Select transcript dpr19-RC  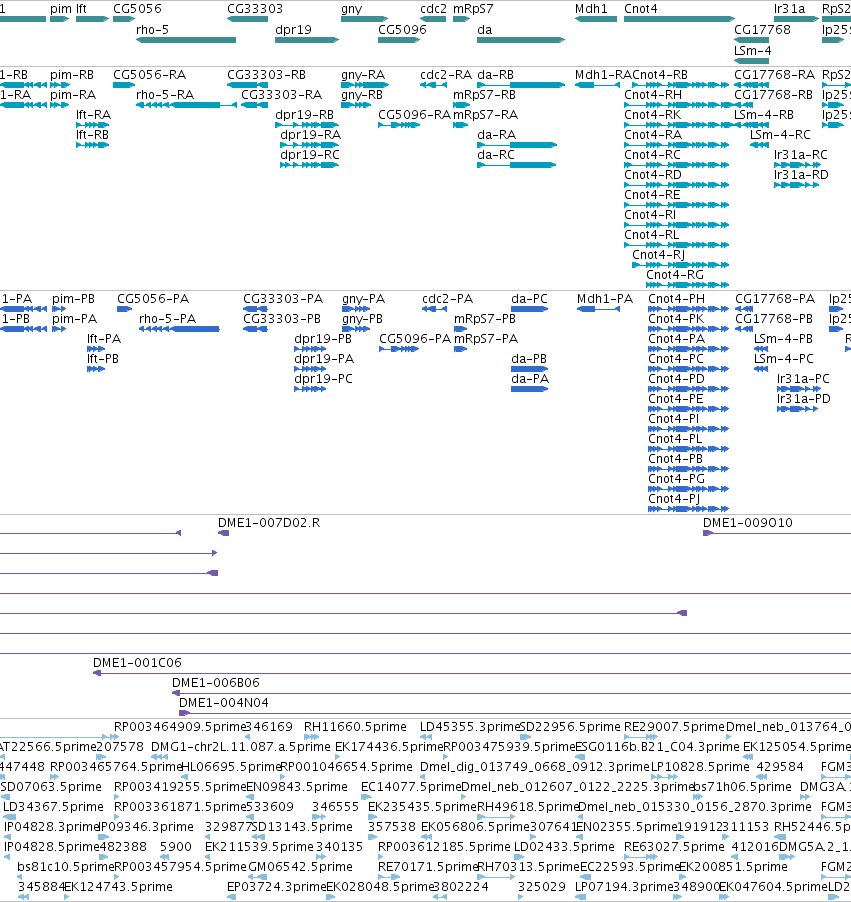pos(310,155)
